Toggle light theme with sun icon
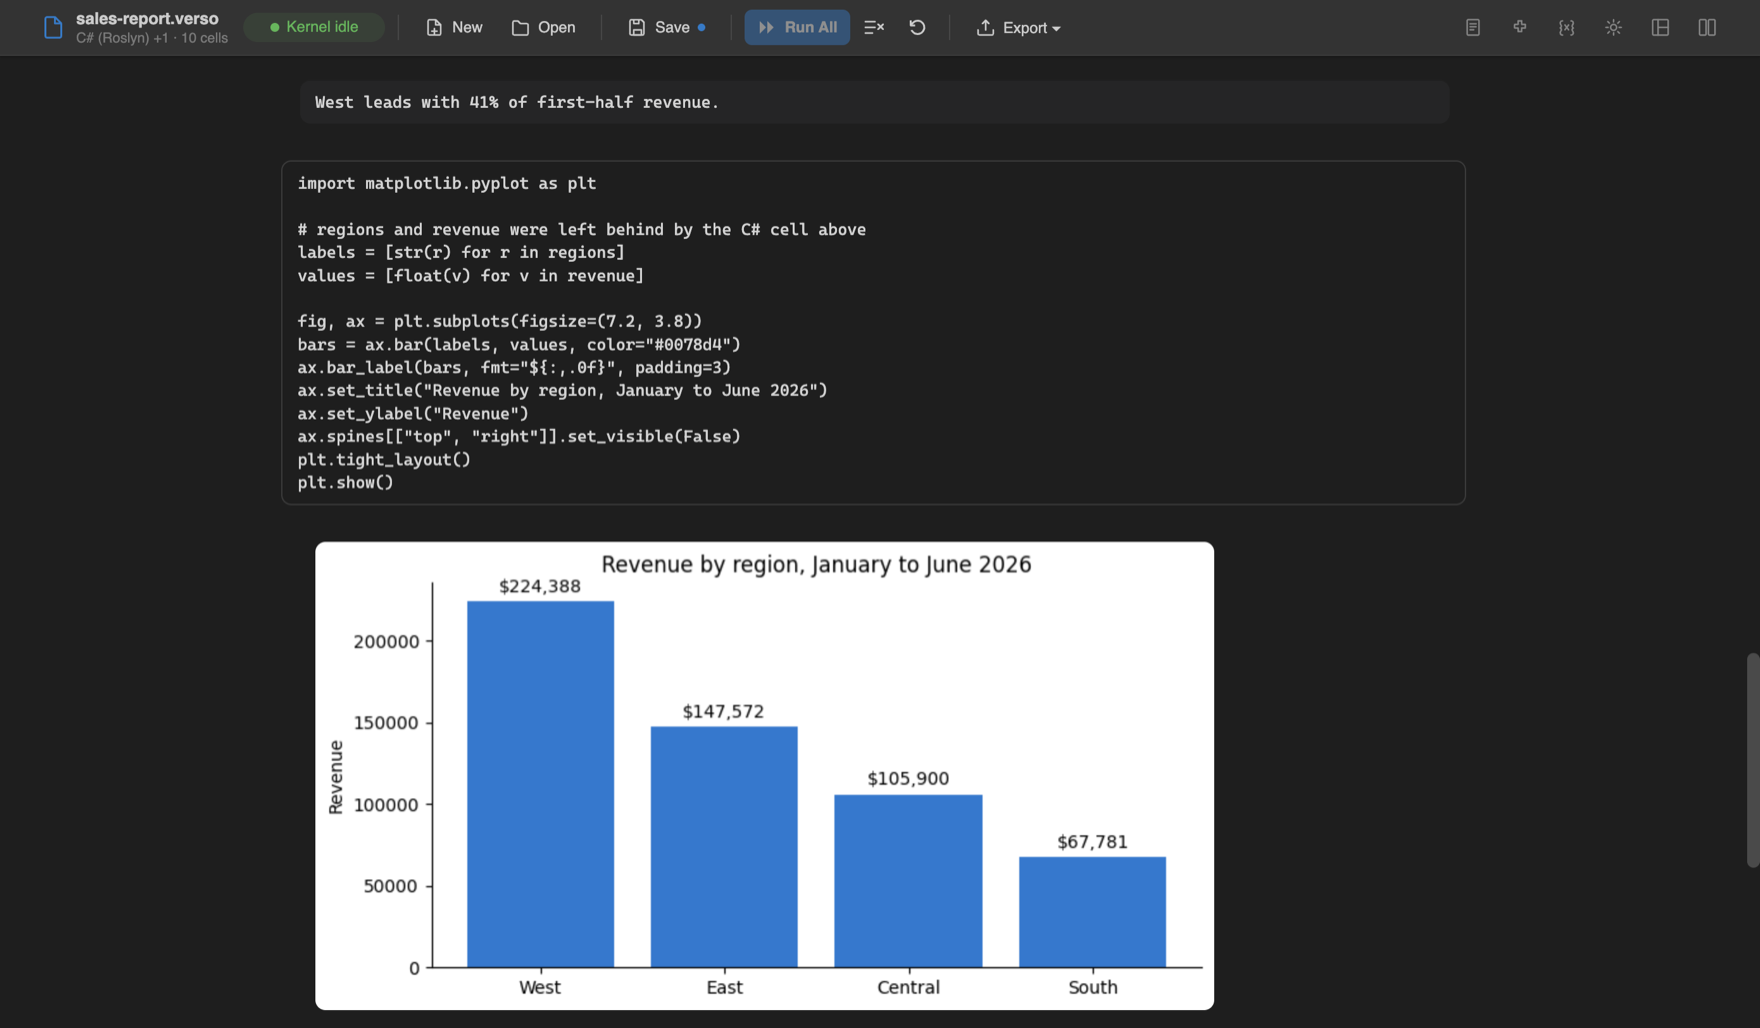 [1614, 28]
